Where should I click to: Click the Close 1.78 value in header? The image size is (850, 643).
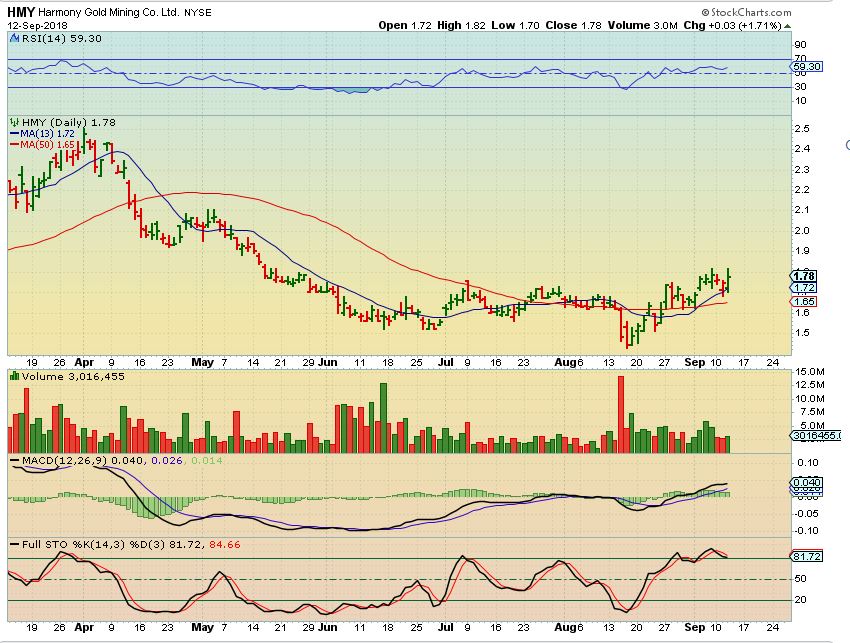coord(574,25)
